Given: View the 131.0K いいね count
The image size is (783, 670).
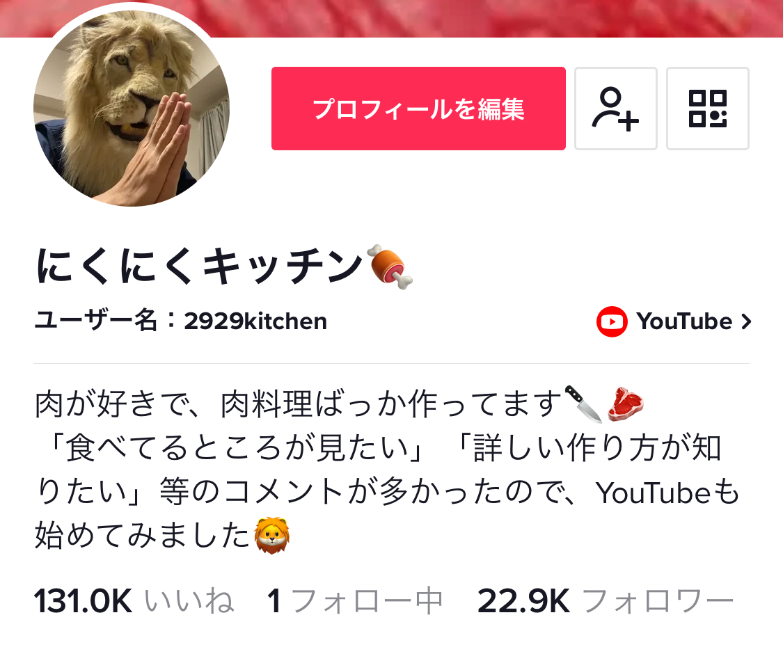Looking at the screenshot, I should point(134,601).
